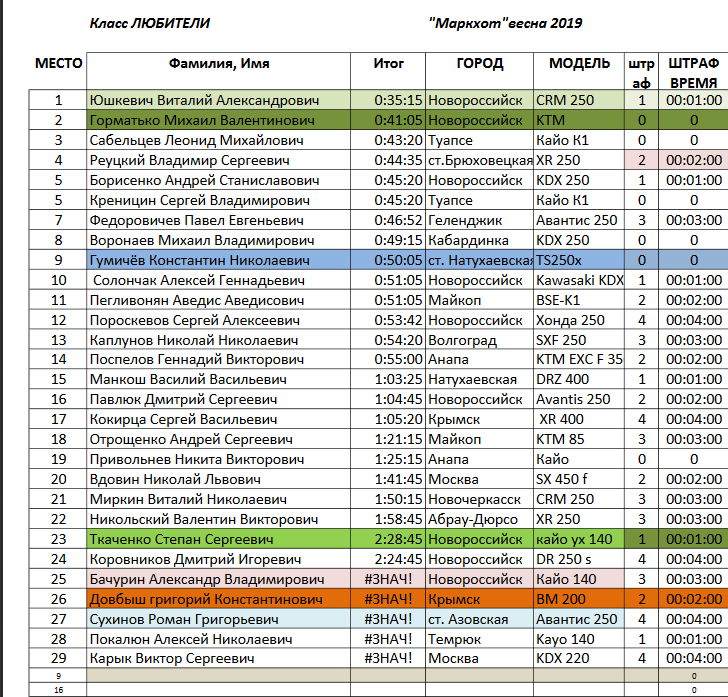The height and width of the screenshot is (697, 728).
Task: Click the "Маркхот" весна 2019 heading
Action: point(506,23)
